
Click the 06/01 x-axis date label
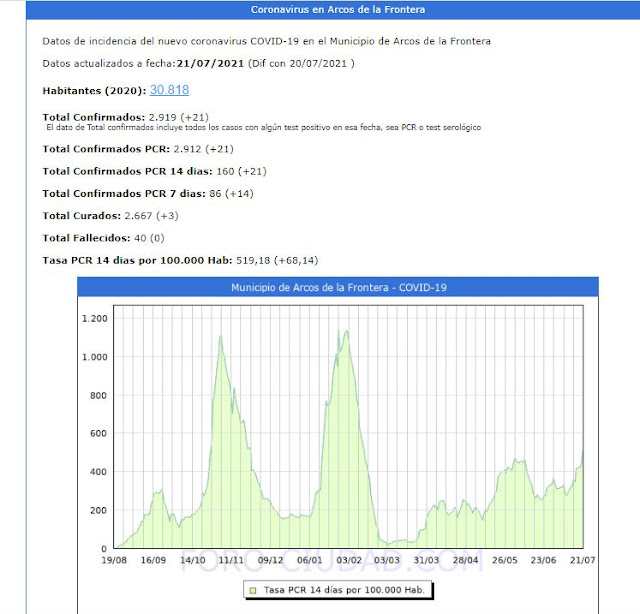tap(309, 560)
